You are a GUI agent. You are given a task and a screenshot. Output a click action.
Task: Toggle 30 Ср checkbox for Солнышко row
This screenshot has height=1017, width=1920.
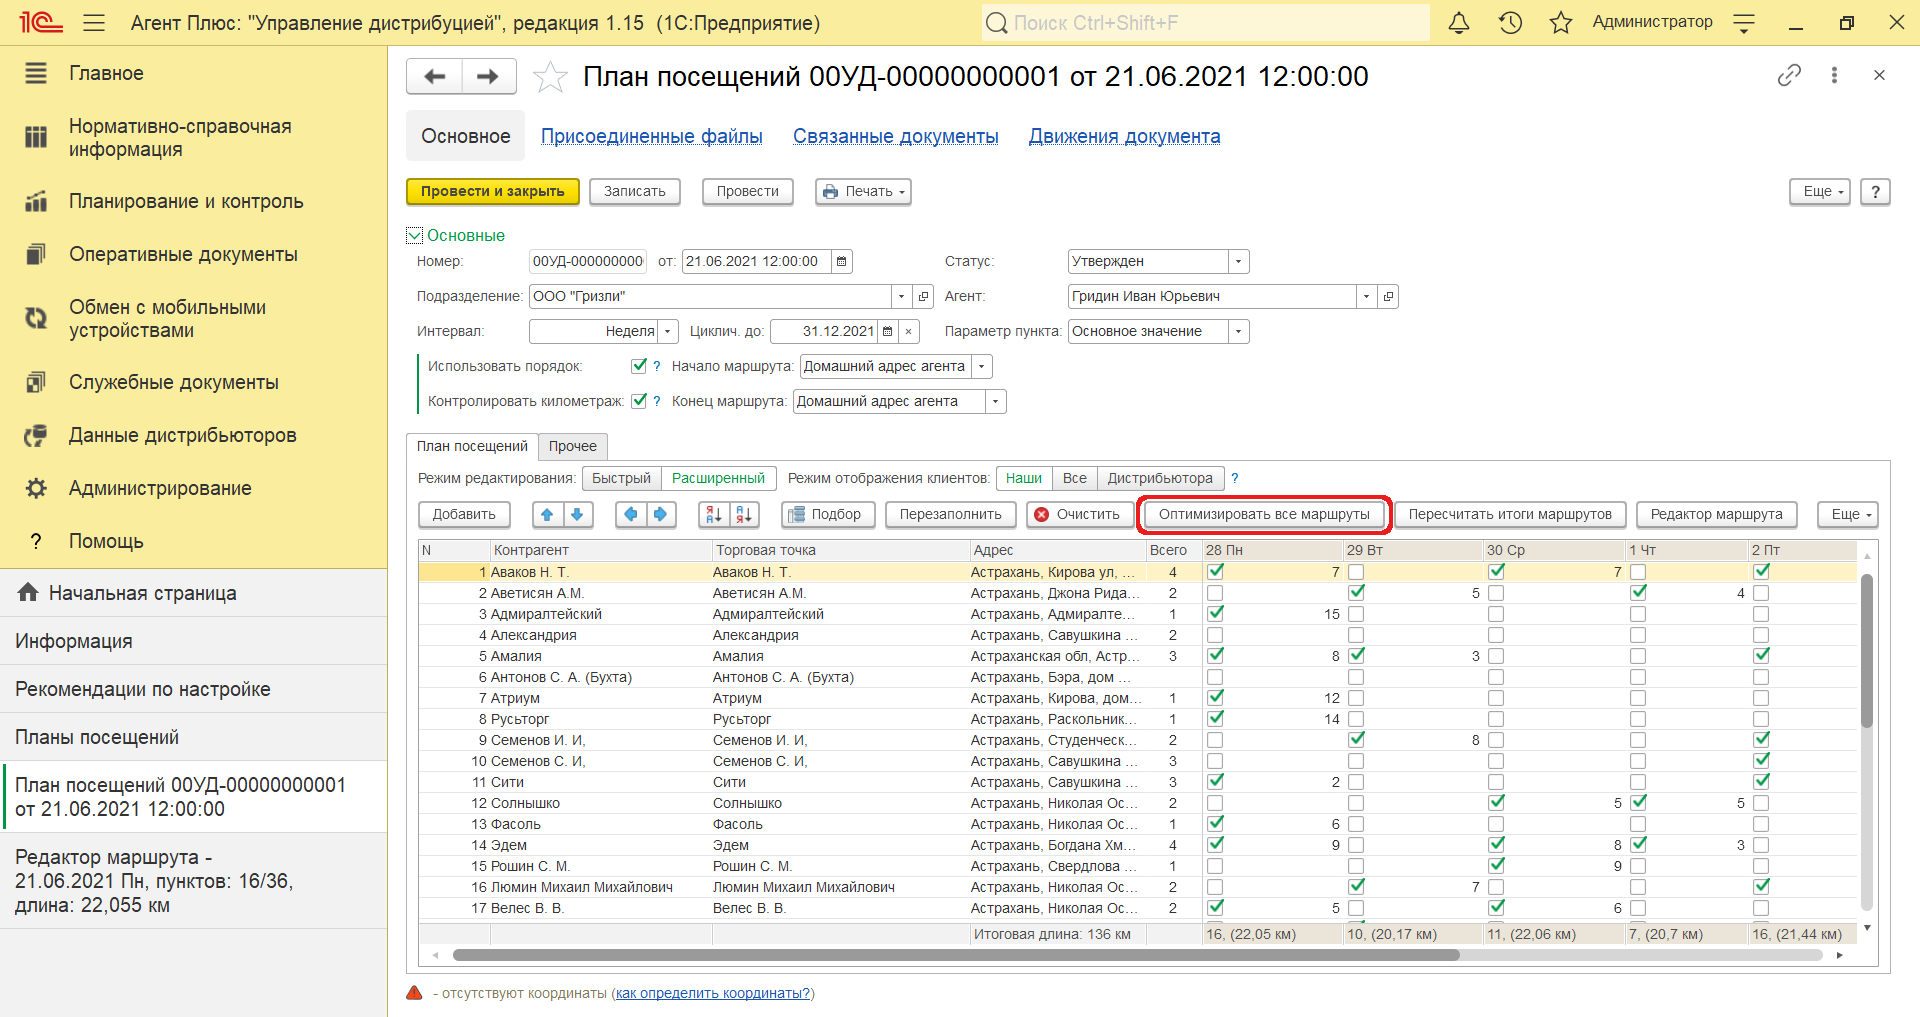(x=1496, y=803)
